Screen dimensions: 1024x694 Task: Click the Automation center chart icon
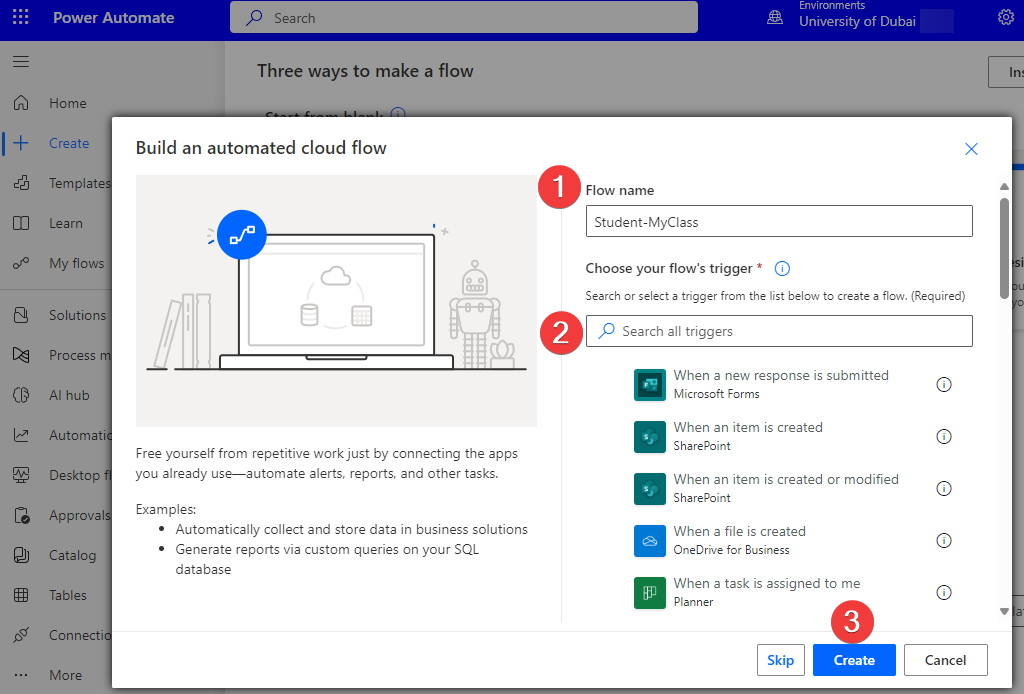pos(21,435)
